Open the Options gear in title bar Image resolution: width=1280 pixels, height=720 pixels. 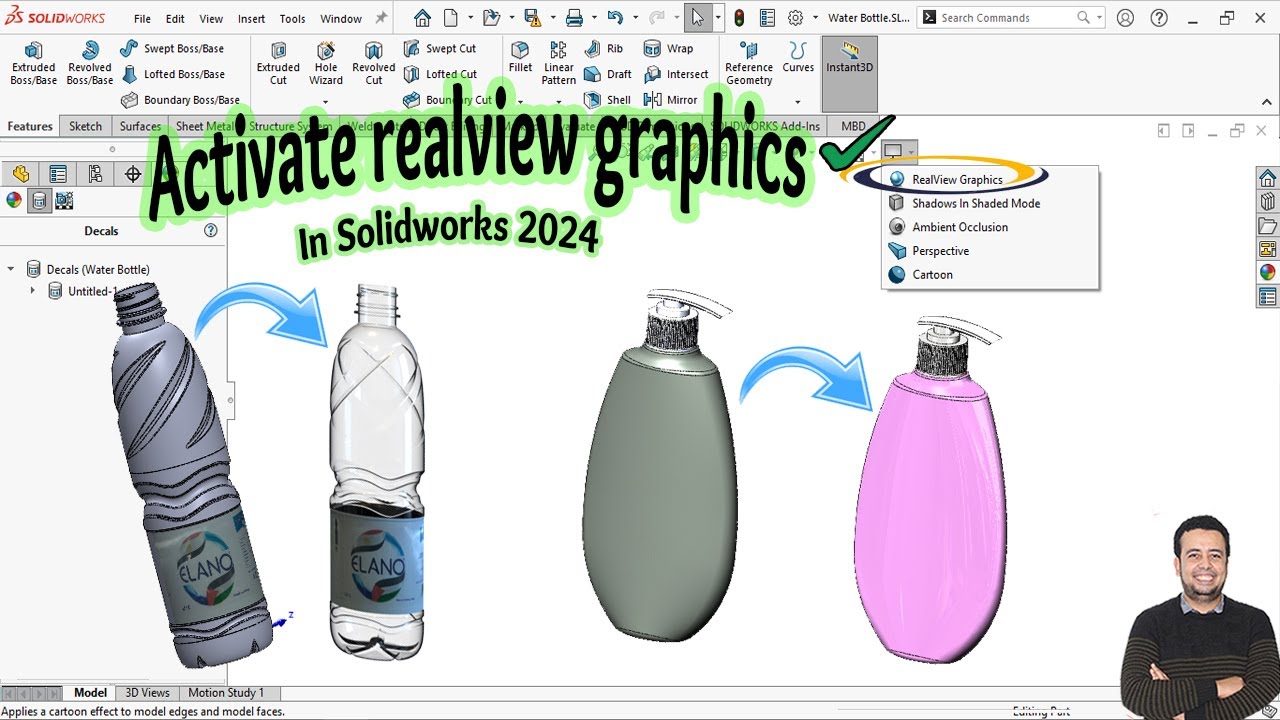(795, 18)
